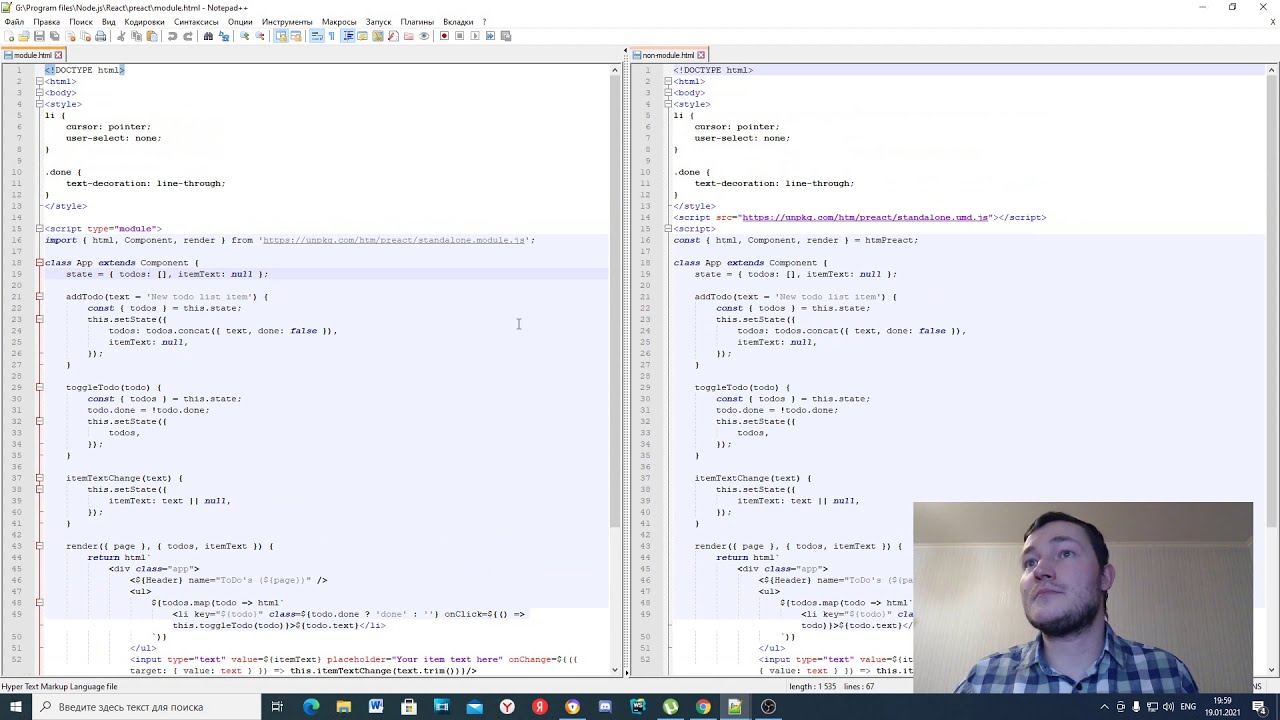
Task: Toggle synchronized horizontal scrolling
Action: click(x=296, y=36)
